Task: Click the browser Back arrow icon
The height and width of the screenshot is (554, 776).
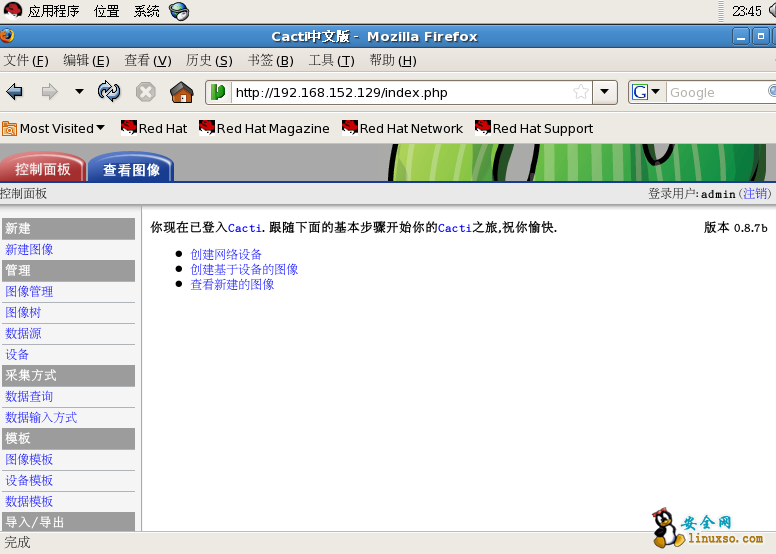Action: (15, 92)
